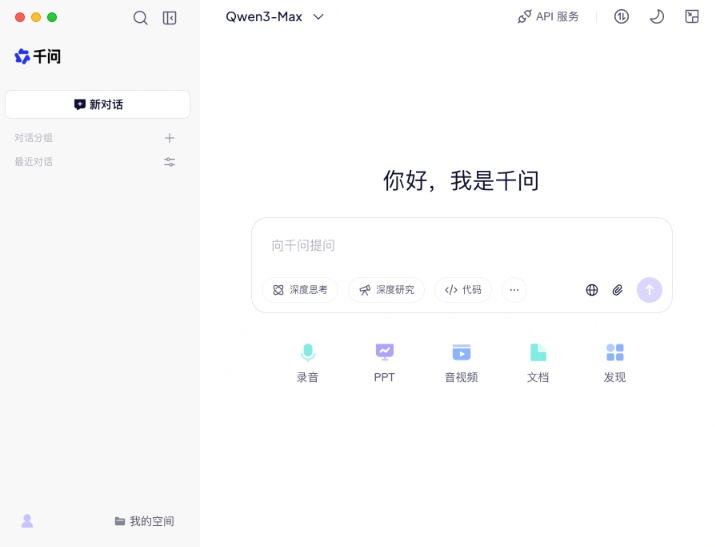Click the purple send arrow button

click(x=649, y=290)
